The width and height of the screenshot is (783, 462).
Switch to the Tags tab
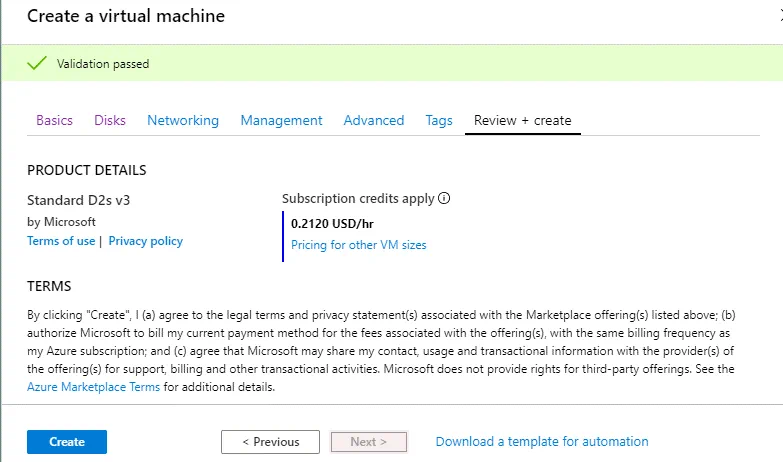tap(439, 120)
